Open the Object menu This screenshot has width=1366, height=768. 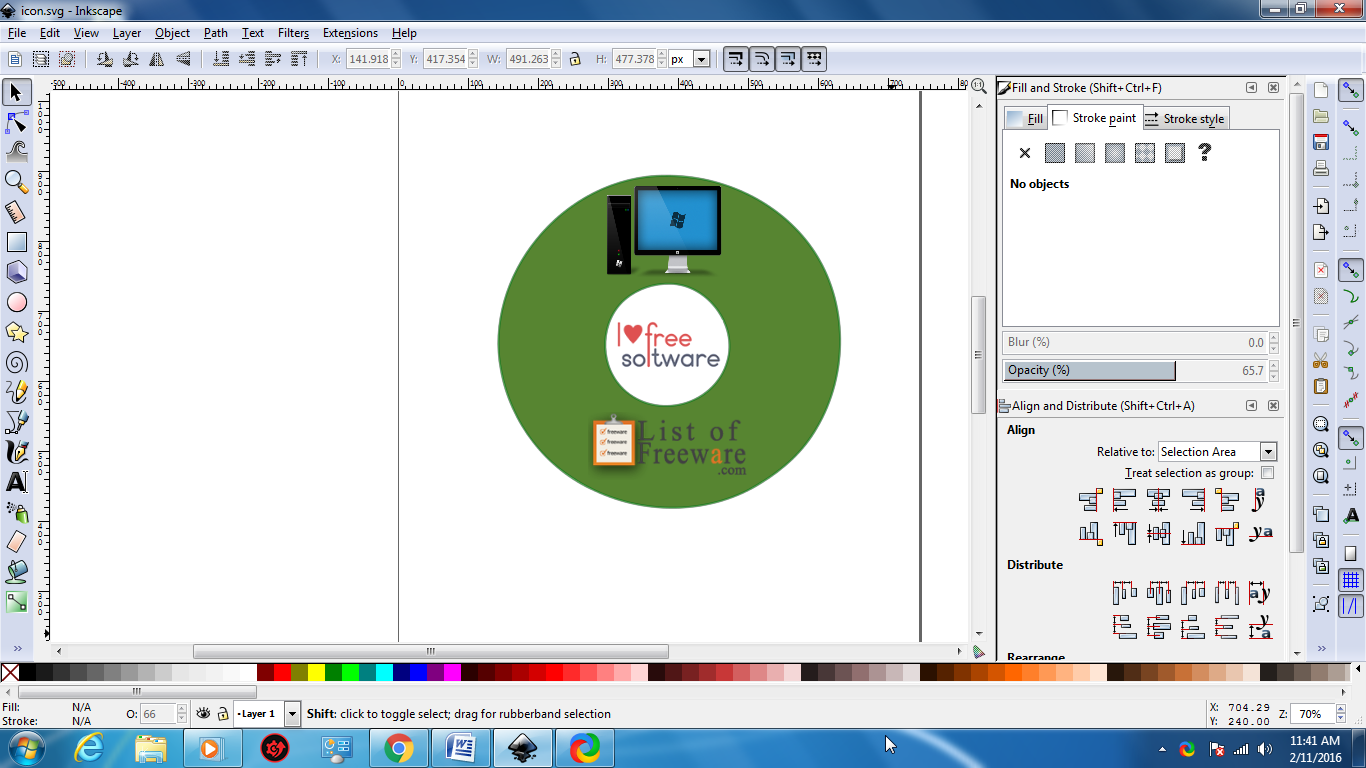point(172,33)
